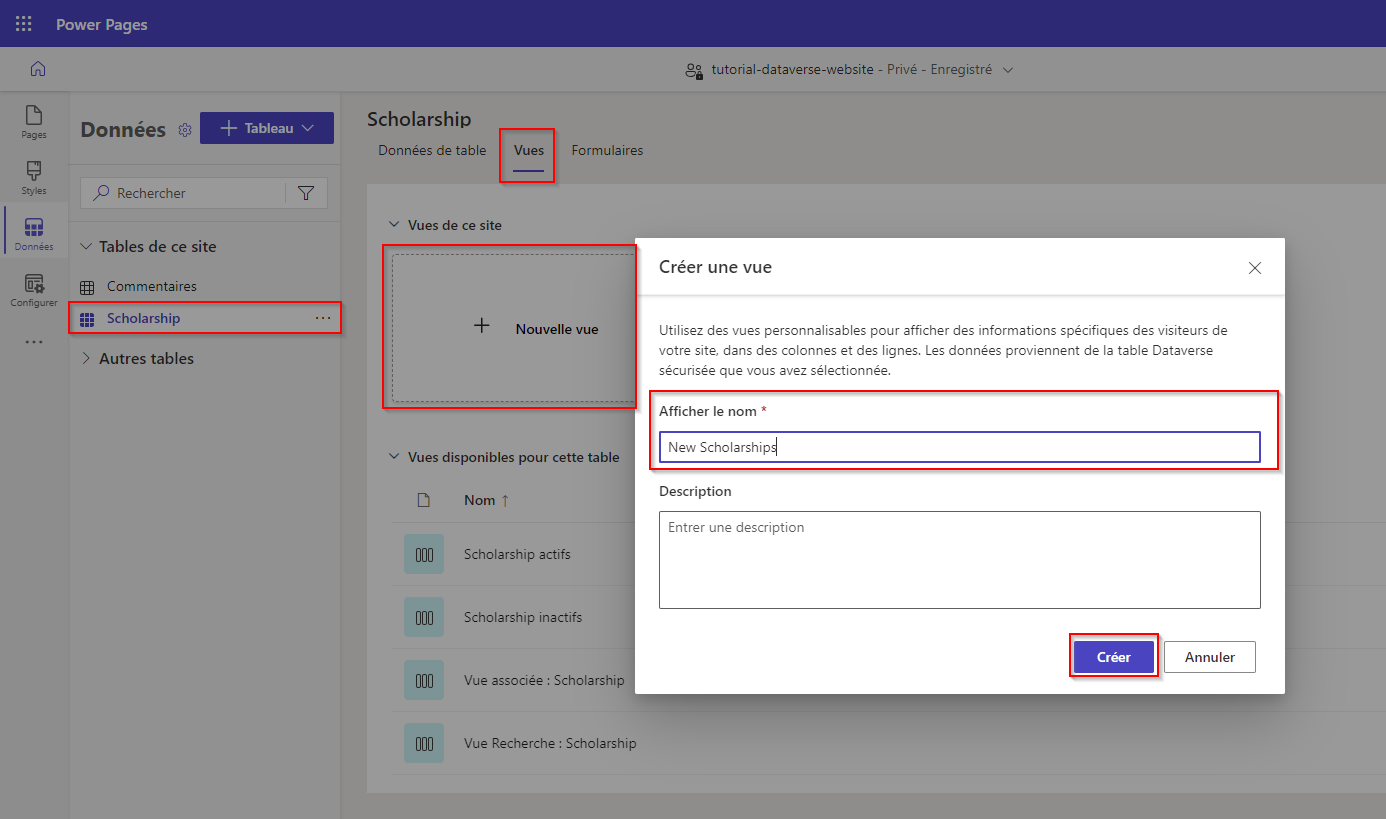
Task: Click the filter funnel icon
Action: tap(306, 193)
